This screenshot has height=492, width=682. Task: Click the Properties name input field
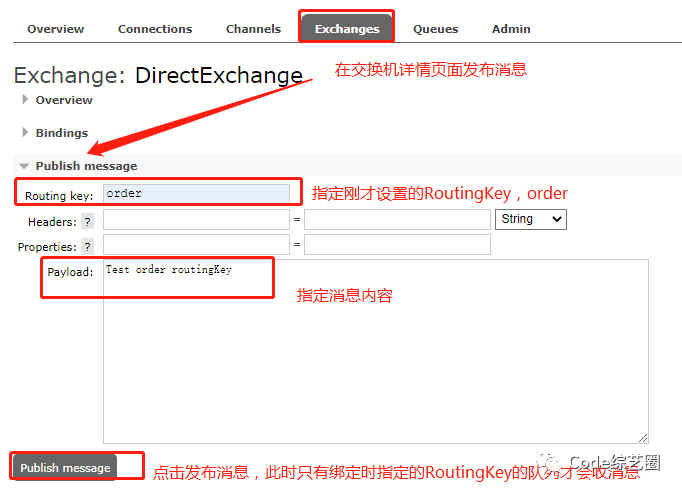[x=196, y=244]
